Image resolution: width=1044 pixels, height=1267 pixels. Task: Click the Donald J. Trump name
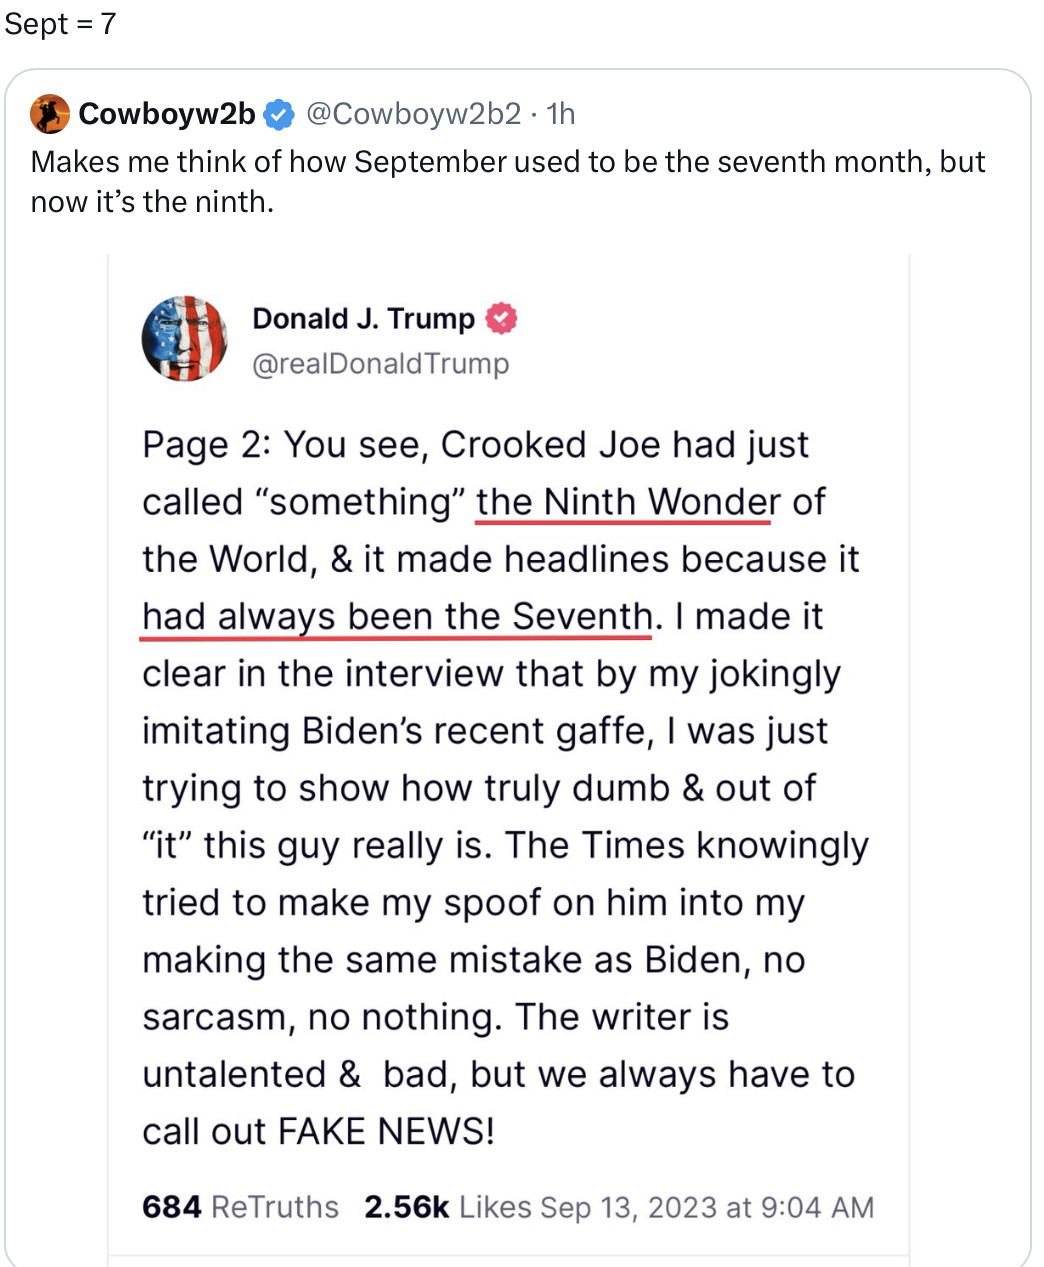pyautogui.click(x=363, y=319)
